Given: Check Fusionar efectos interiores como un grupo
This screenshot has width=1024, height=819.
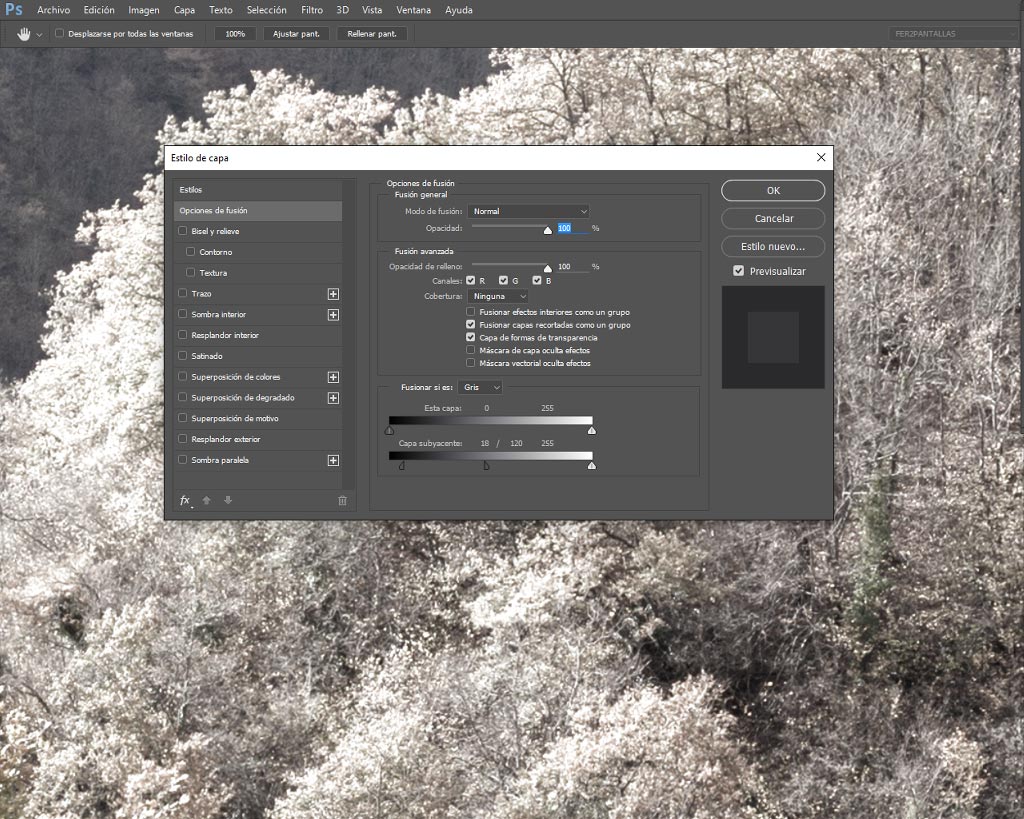Looking at the screenshot, I should 470,312.
